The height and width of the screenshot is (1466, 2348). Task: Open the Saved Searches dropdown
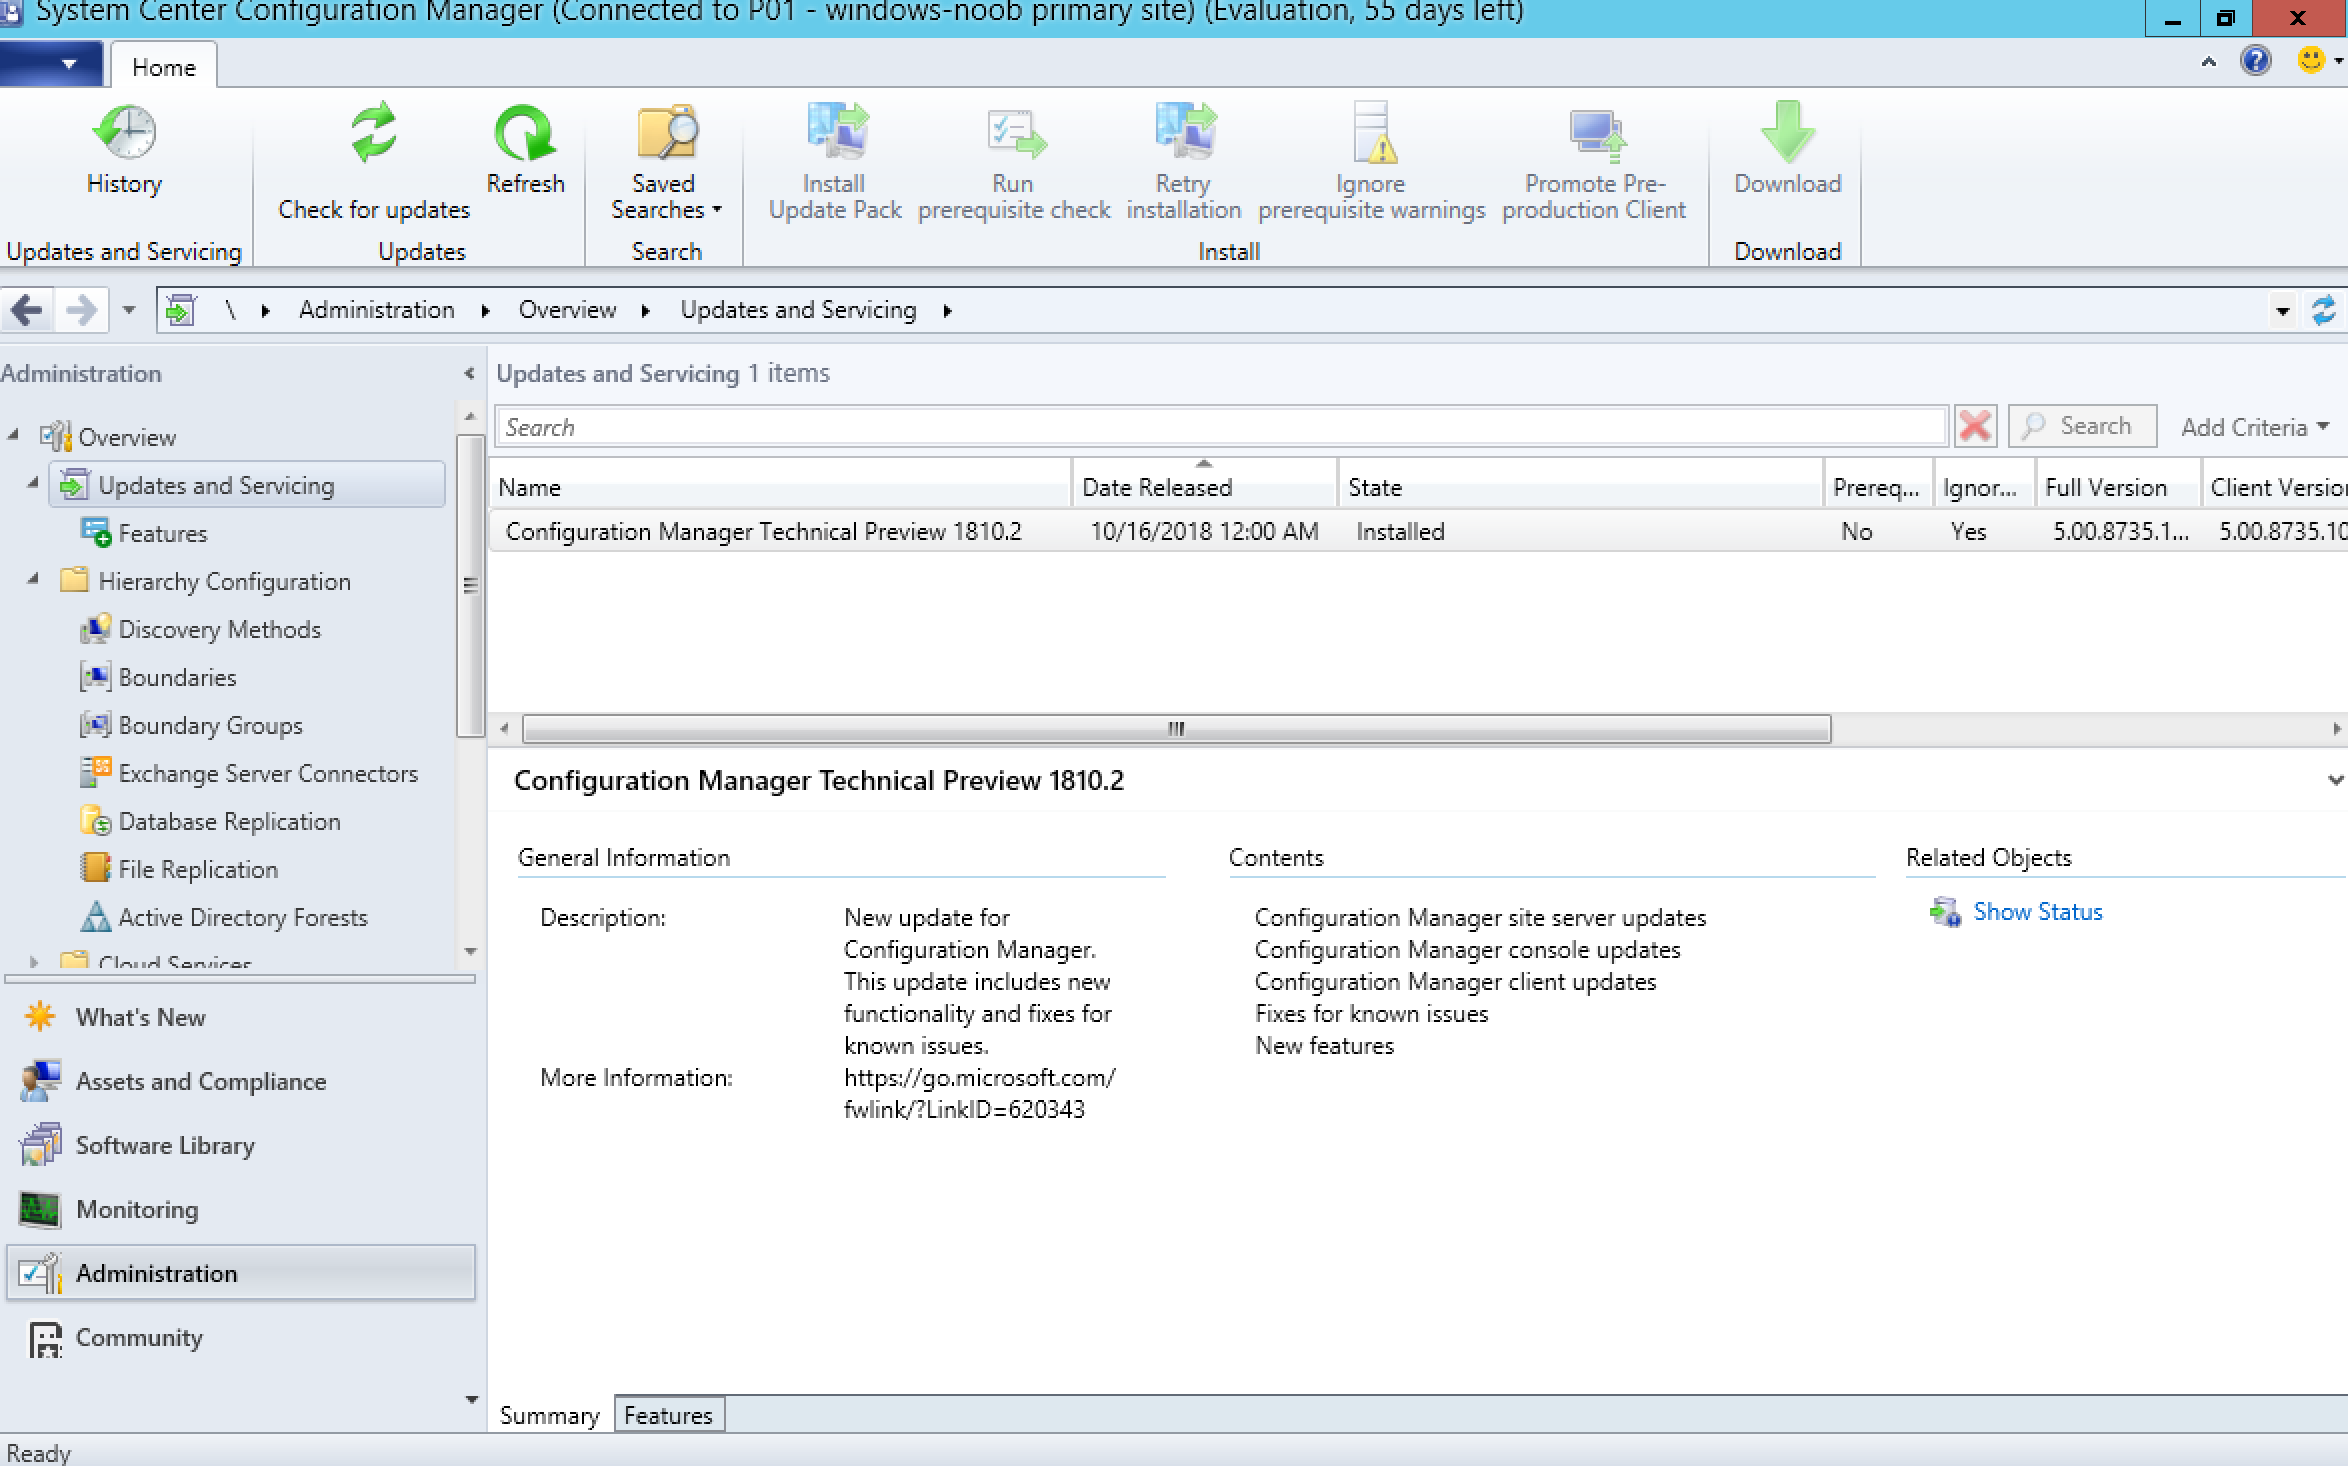pos(666,160)
